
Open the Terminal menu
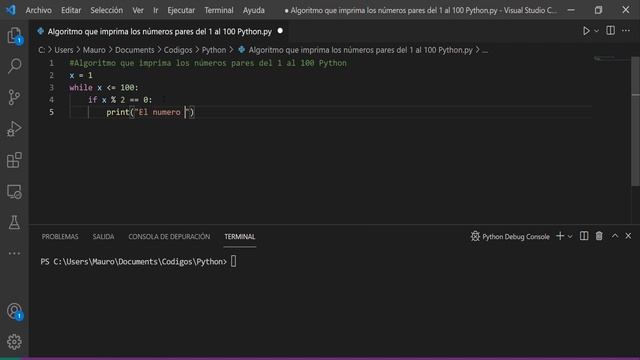pos(219,10)
